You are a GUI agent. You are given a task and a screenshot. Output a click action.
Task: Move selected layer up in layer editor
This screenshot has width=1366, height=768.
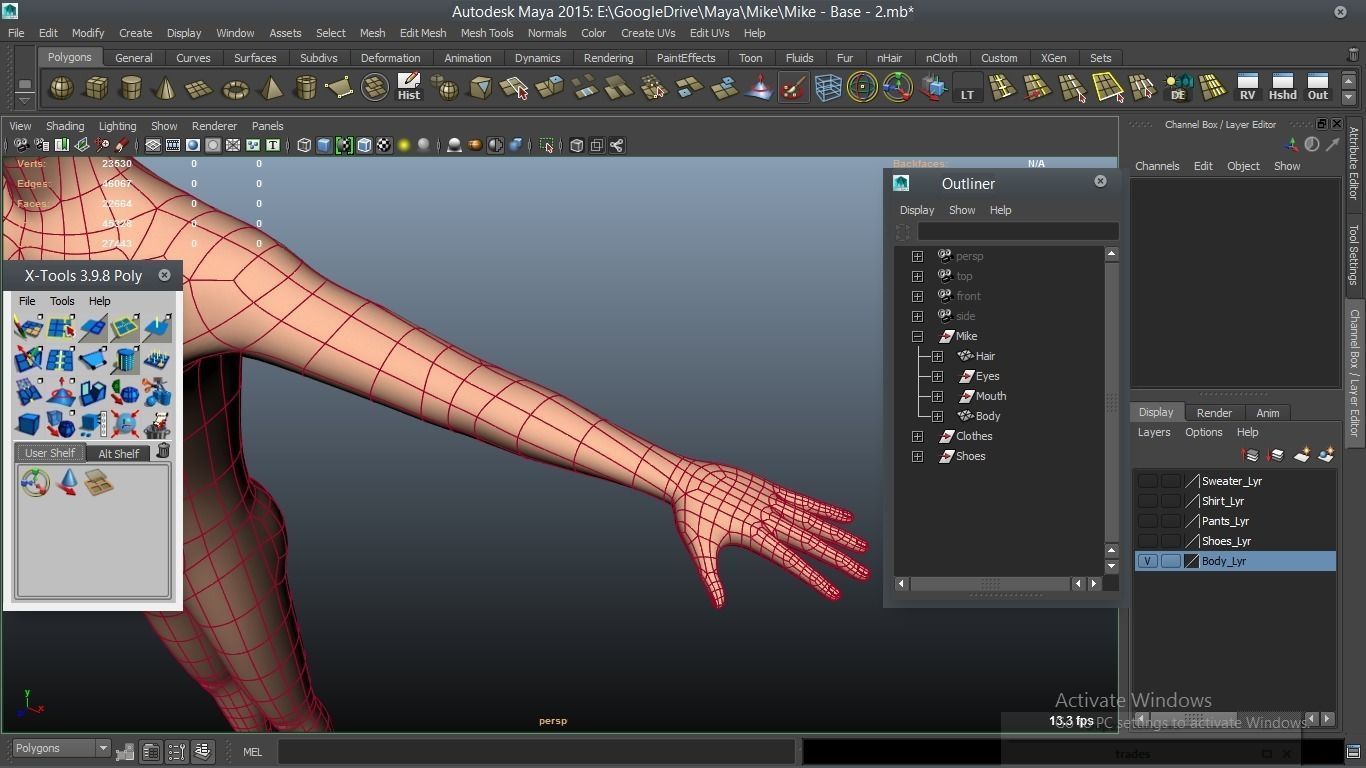click(1250, 456)
